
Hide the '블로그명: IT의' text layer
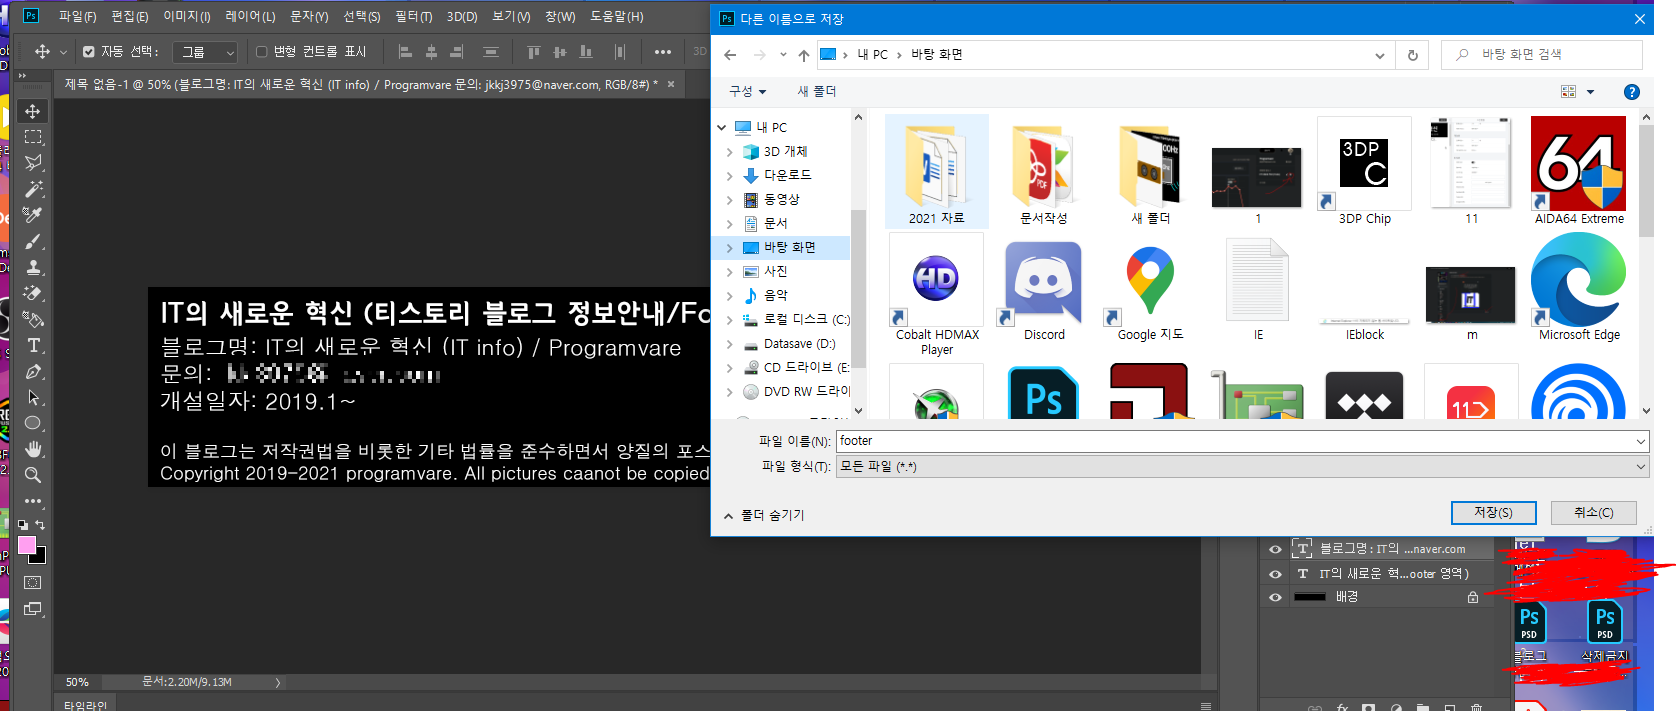coord(1275,549)
